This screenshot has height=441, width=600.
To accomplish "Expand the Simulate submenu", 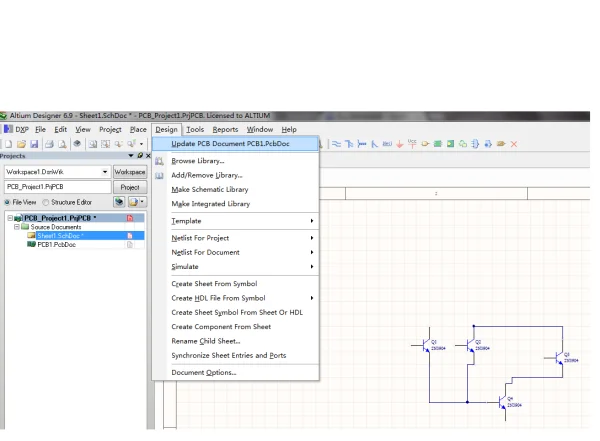I will tap(312, 266).
